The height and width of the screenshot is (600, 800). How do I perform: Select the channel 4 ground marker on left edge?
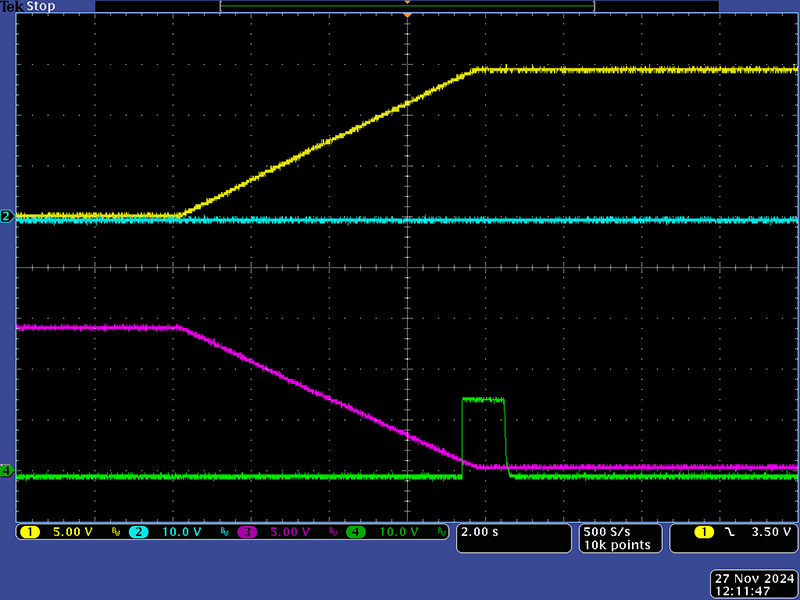7,470
